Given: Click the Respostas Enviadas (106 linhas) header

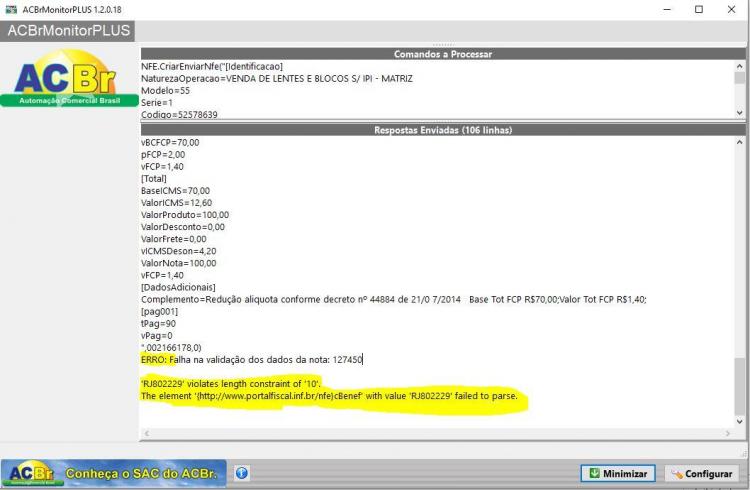Looking at the screenshot, I should click(443, 130).
